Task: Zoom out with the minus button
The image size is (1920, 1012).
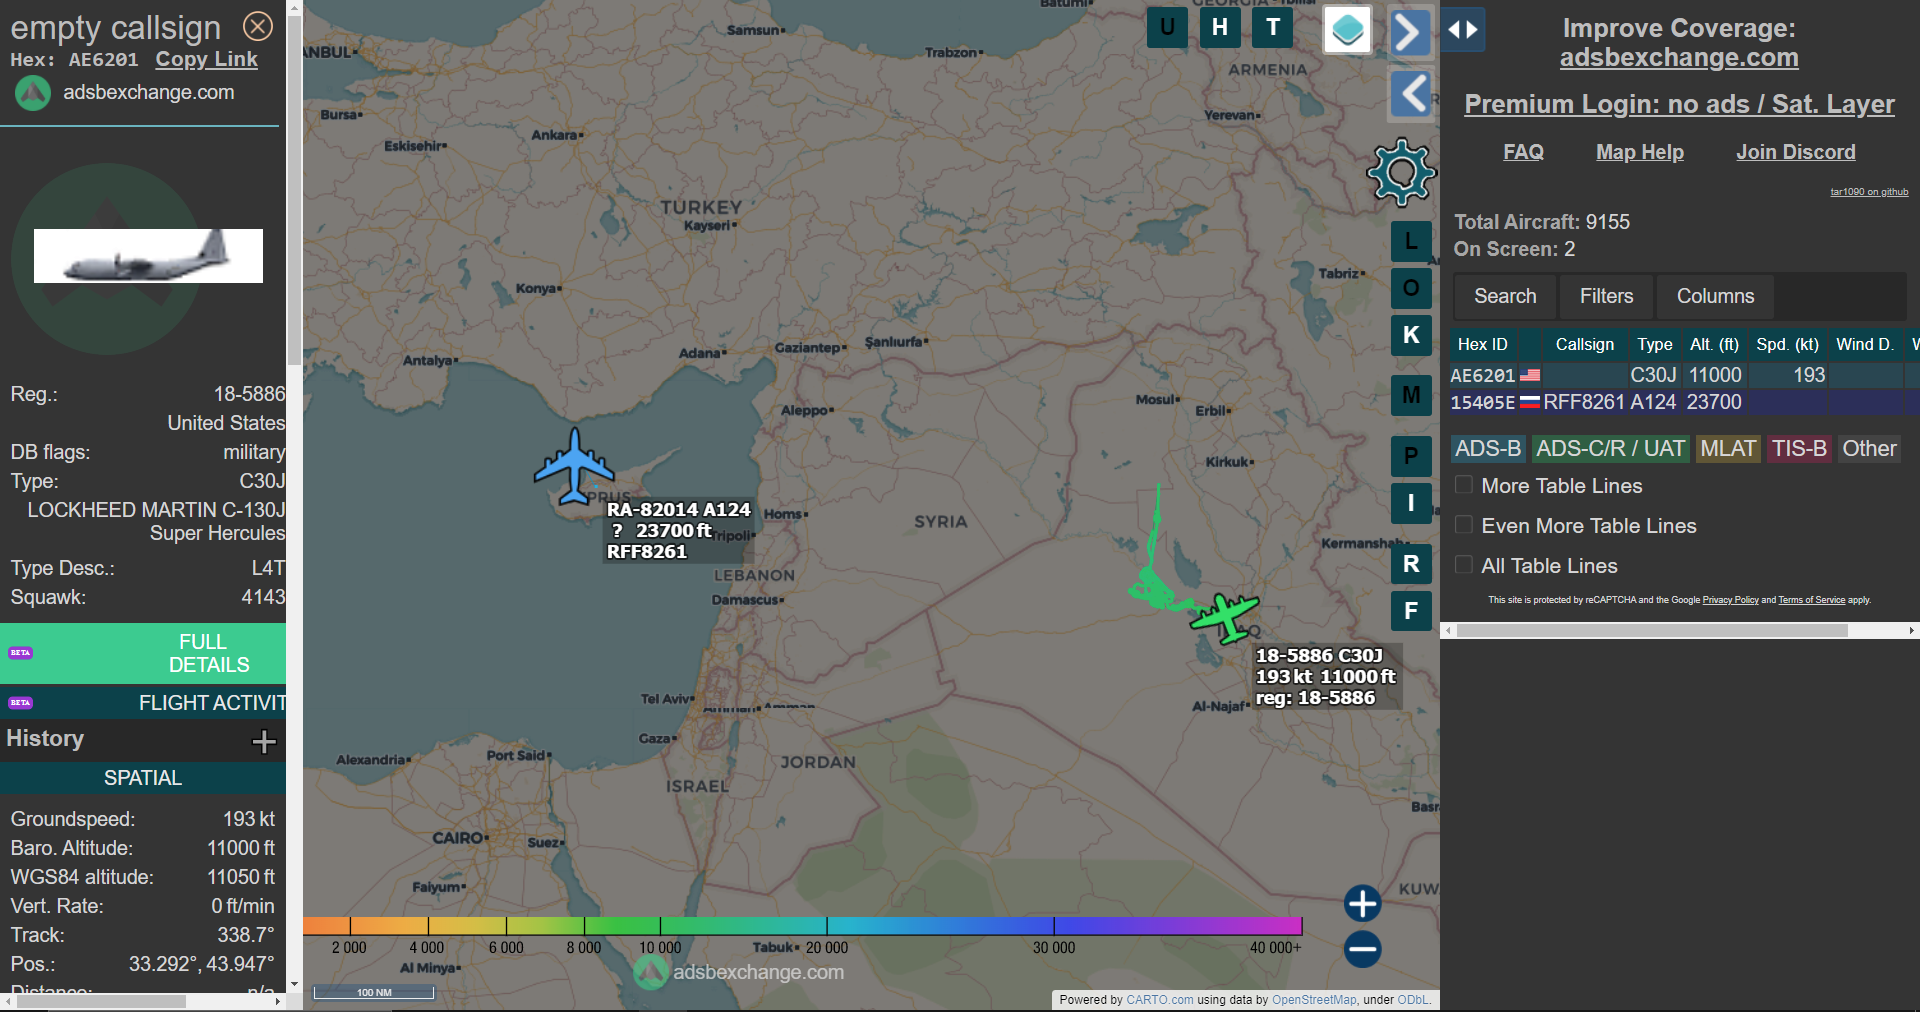Action: [1362, 949]
